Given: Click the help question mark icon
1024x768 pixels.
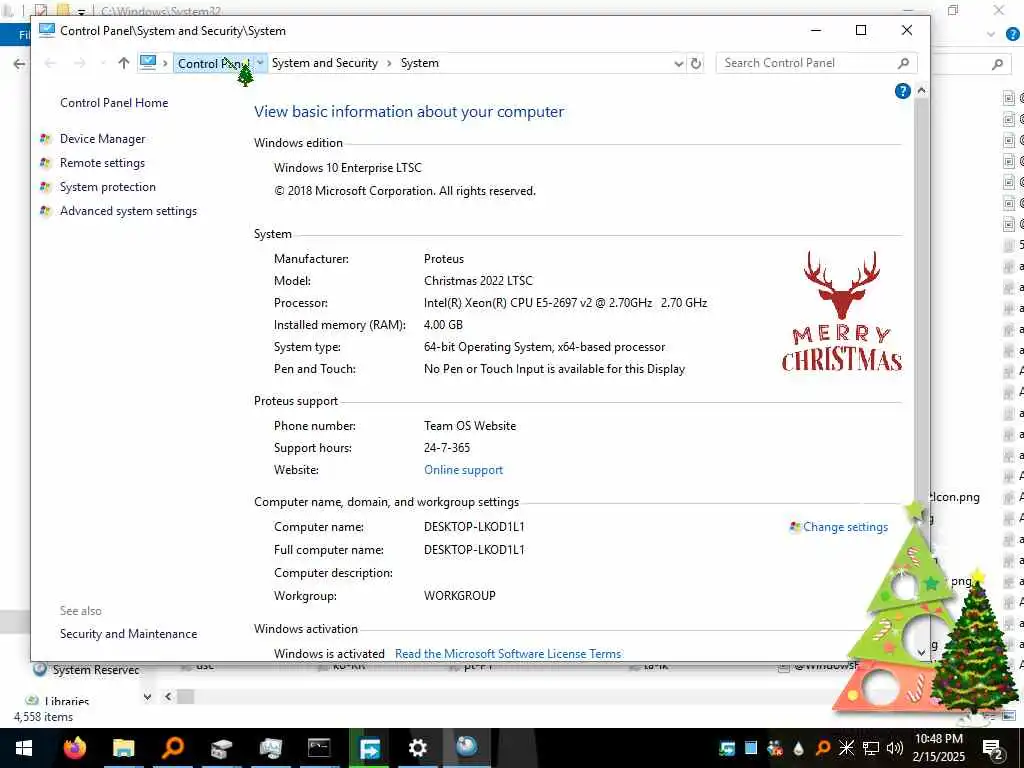Looking at the screenshot, I should [903, 91].
